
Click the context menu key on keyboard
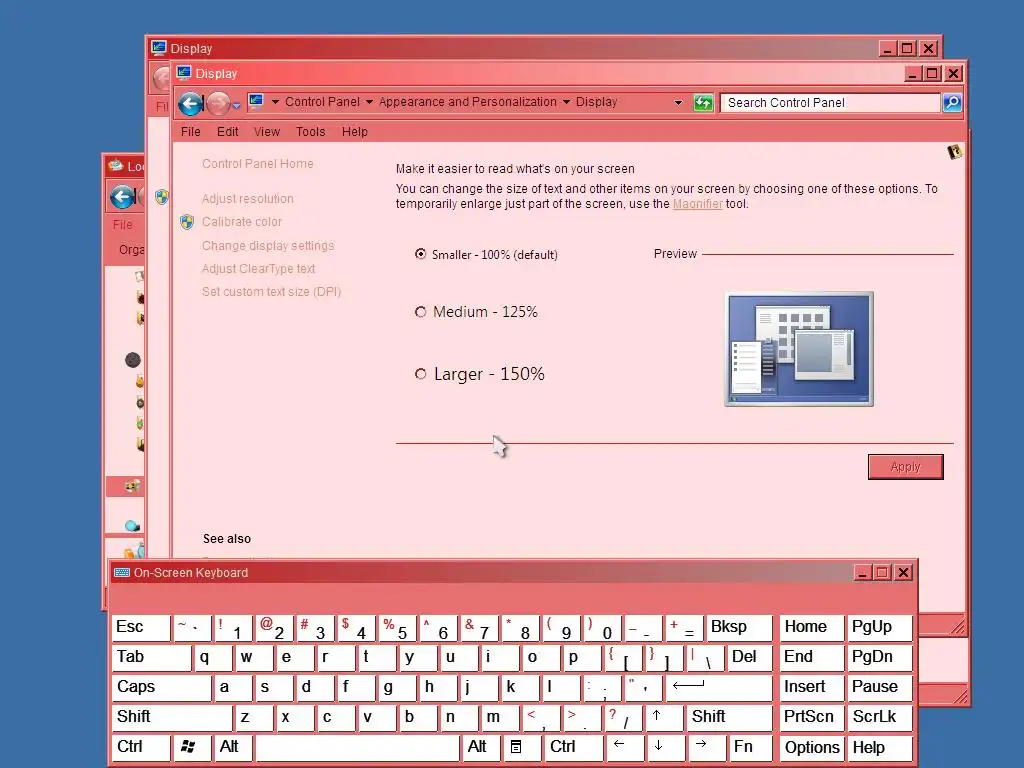[x=520, y=748]
